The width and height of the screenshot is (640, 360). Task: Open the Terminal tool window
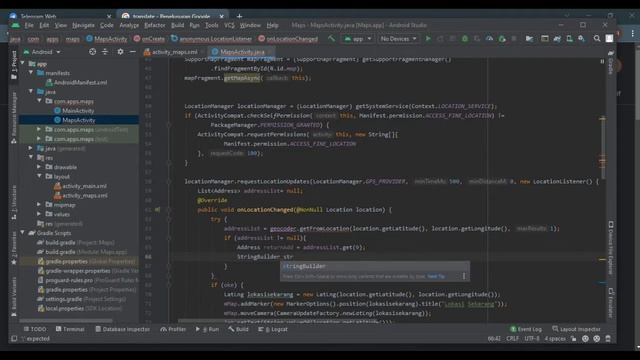tap(70, 329)
